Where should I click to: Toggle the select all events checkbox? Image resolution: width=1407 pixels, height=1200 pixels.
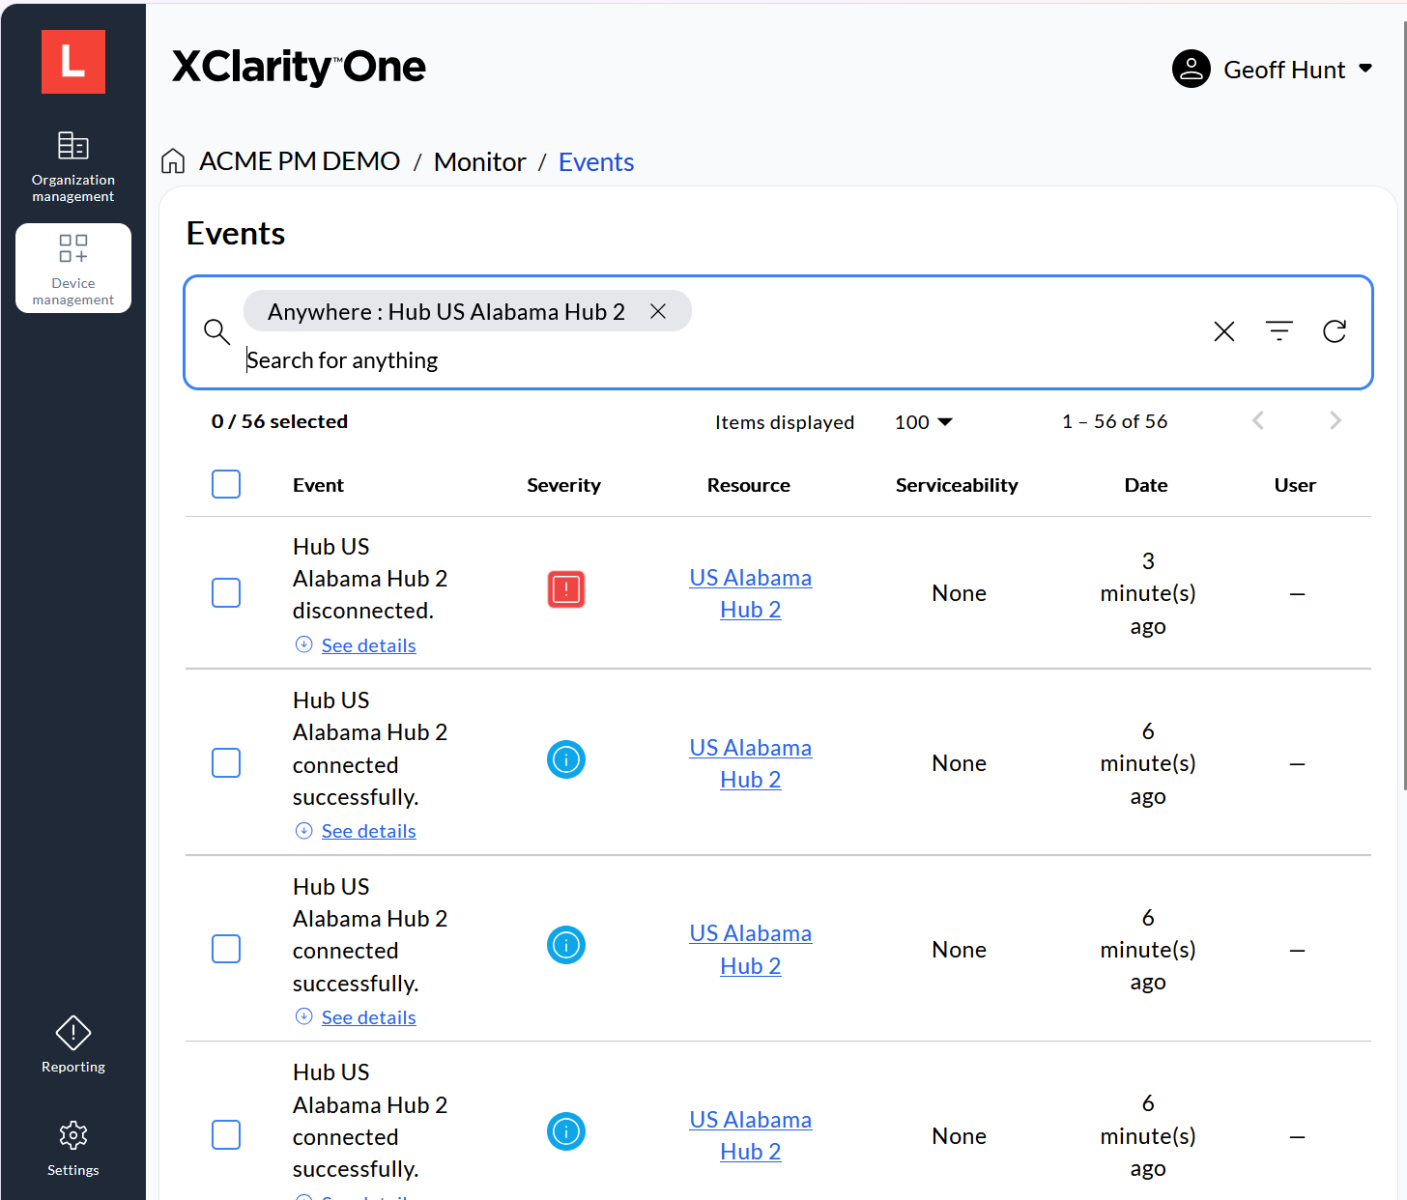(226, 484)
